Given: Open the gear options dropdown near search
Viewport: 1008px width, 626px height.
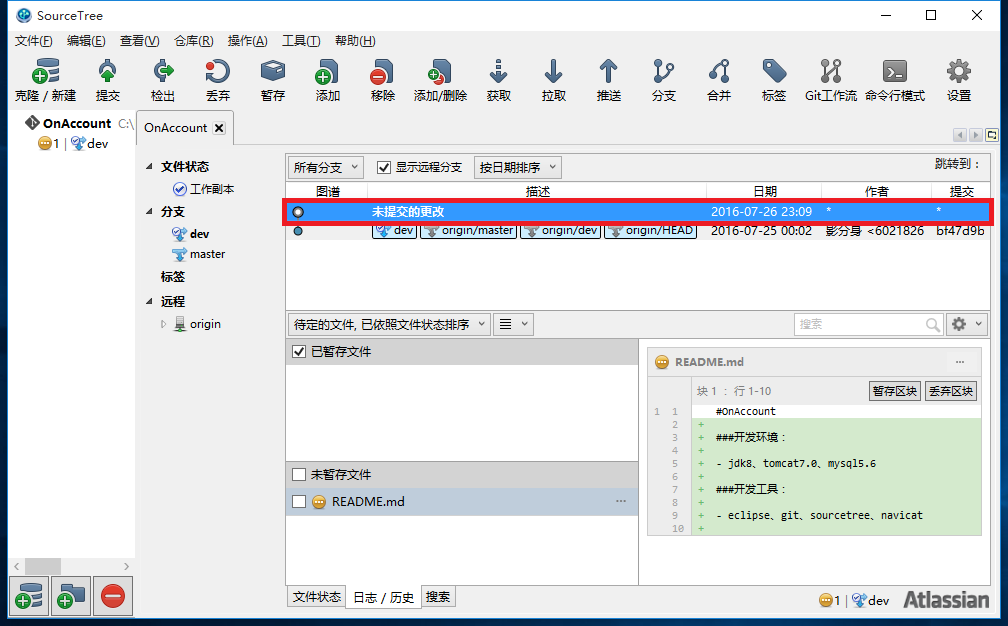Looking at the screenshot, I should tap(967, 325).
